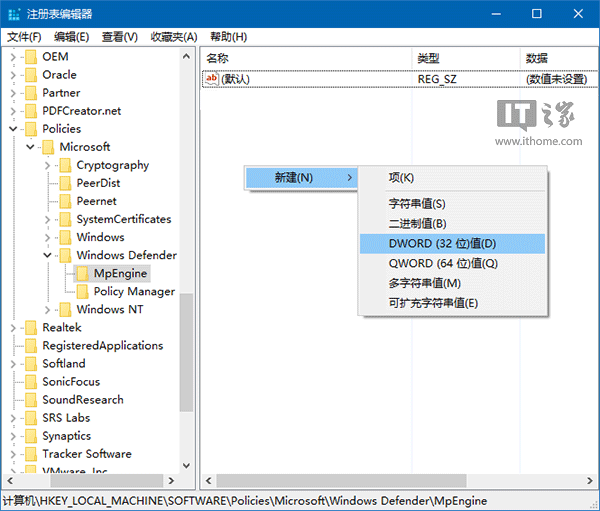This screenshot has height=511, width=600.
Task: Choose 字符串值(S) from the submenu
Action: tap(417, 204)
